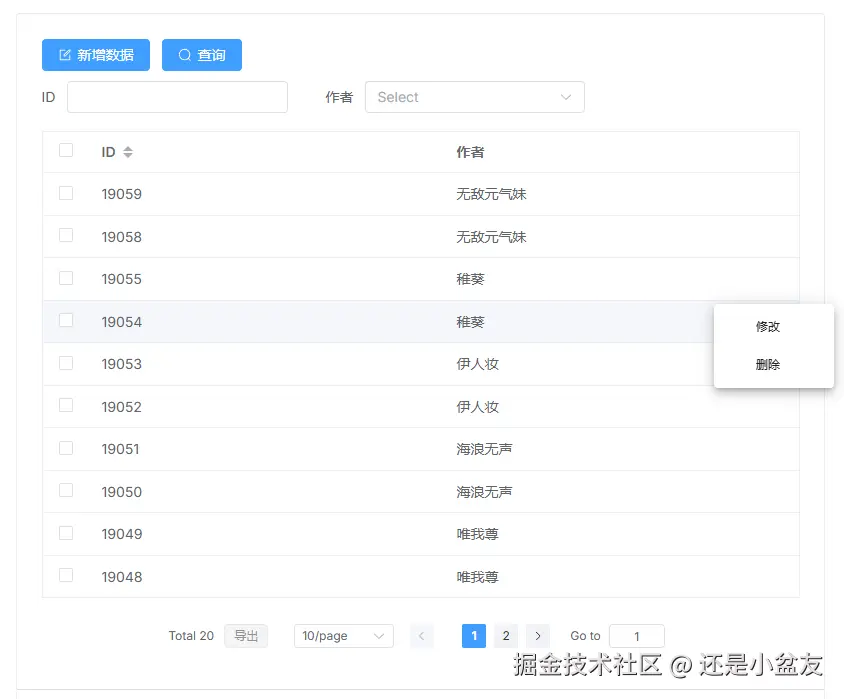Check the row 19048 checkbox
Viewport: 844px width, 699px height.
pyautogui.click(x=66, y=575)
